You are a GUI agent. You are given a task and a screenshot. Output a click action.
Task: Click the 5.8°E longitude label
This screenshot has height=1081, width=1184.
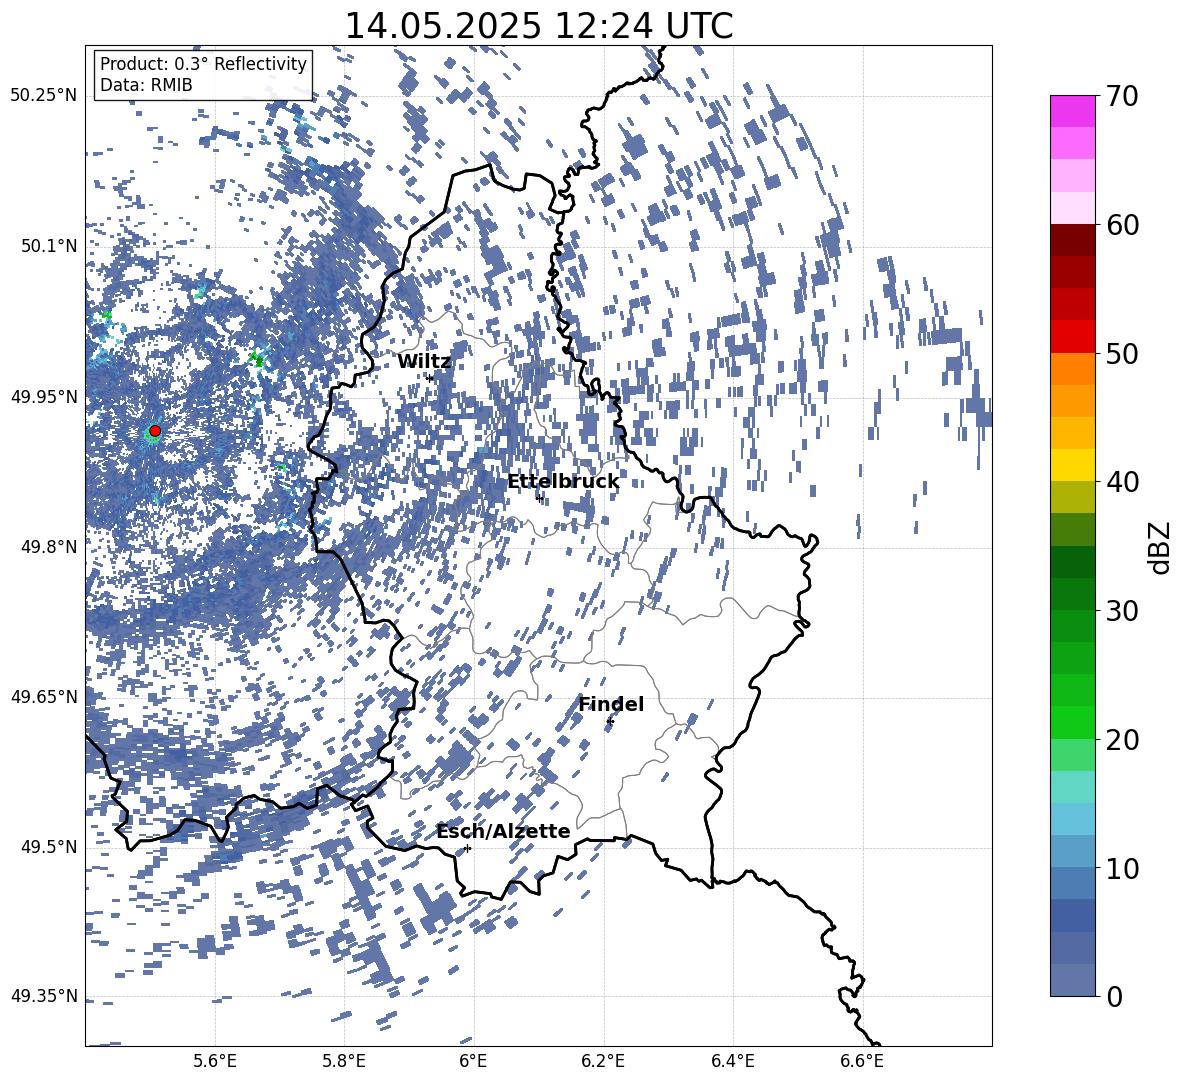pos(344,1061)
